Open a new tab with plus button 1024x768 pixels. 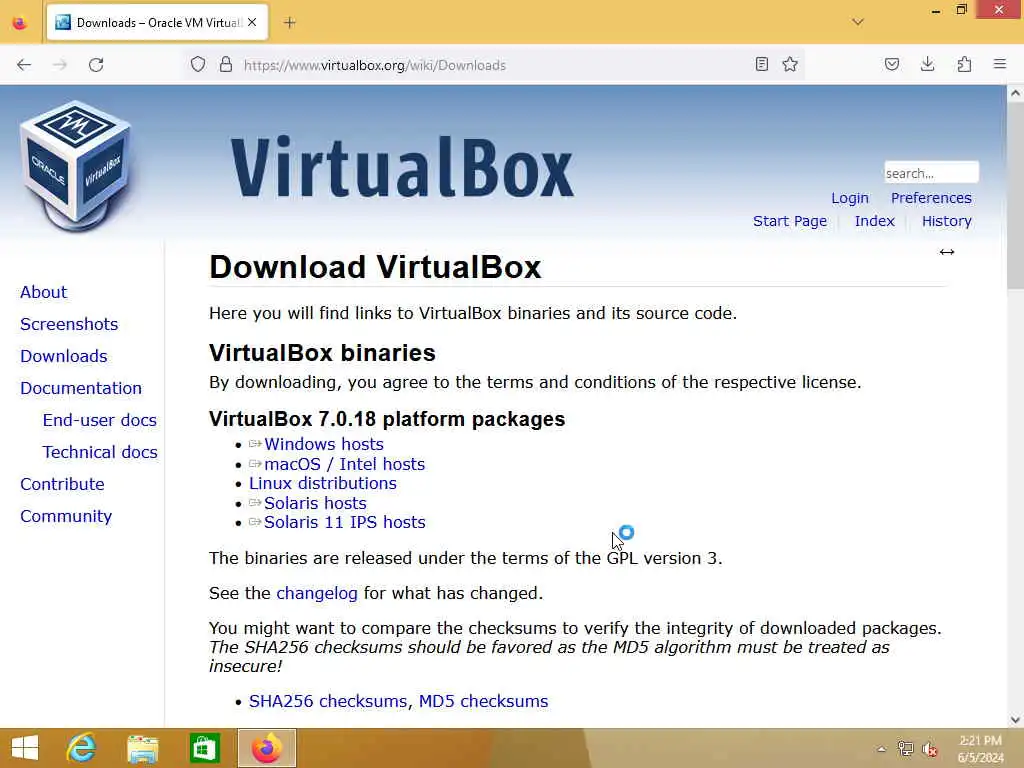coord(290,23)
